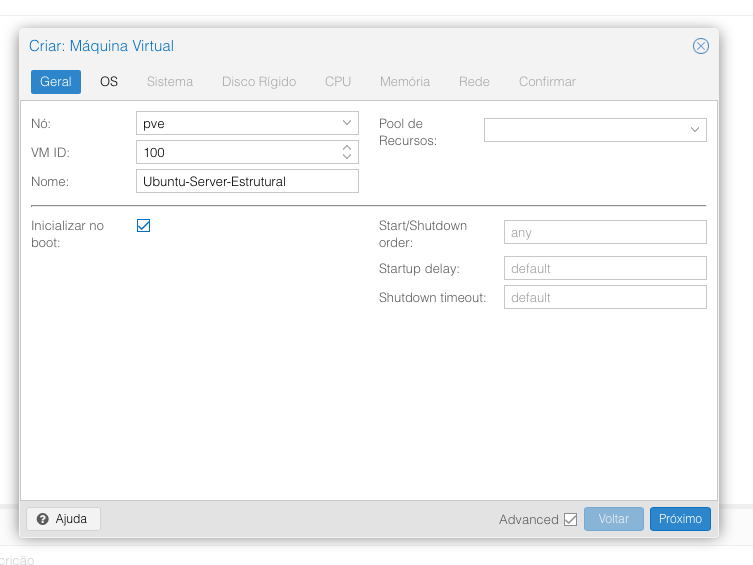Close the Criar Máquina Virtual dialog
Viewport: 753px width, 565px height.
(701, 46)
